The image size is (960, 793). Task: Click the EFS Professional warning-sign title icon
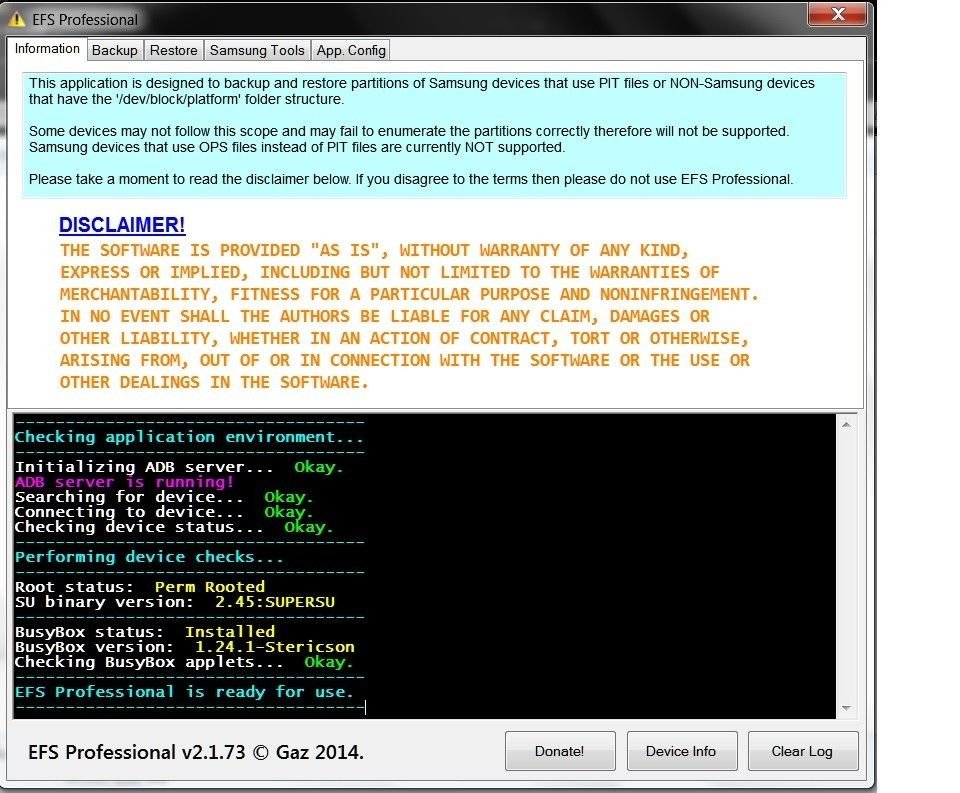coord(17,20)
